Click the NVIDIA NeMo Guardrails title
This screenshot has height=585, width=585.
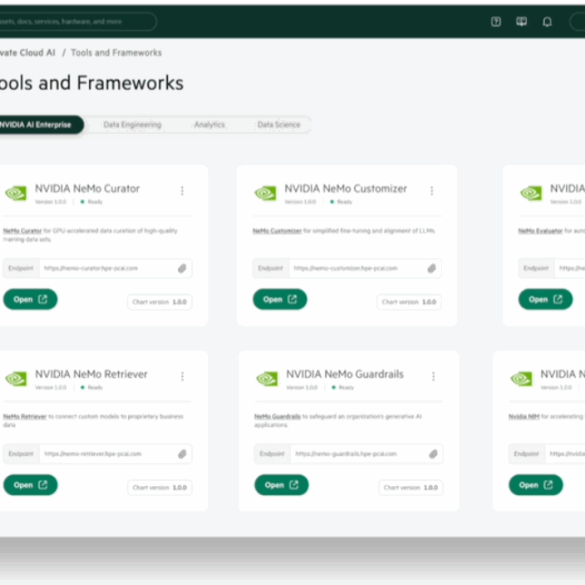(x=345, y=374)
